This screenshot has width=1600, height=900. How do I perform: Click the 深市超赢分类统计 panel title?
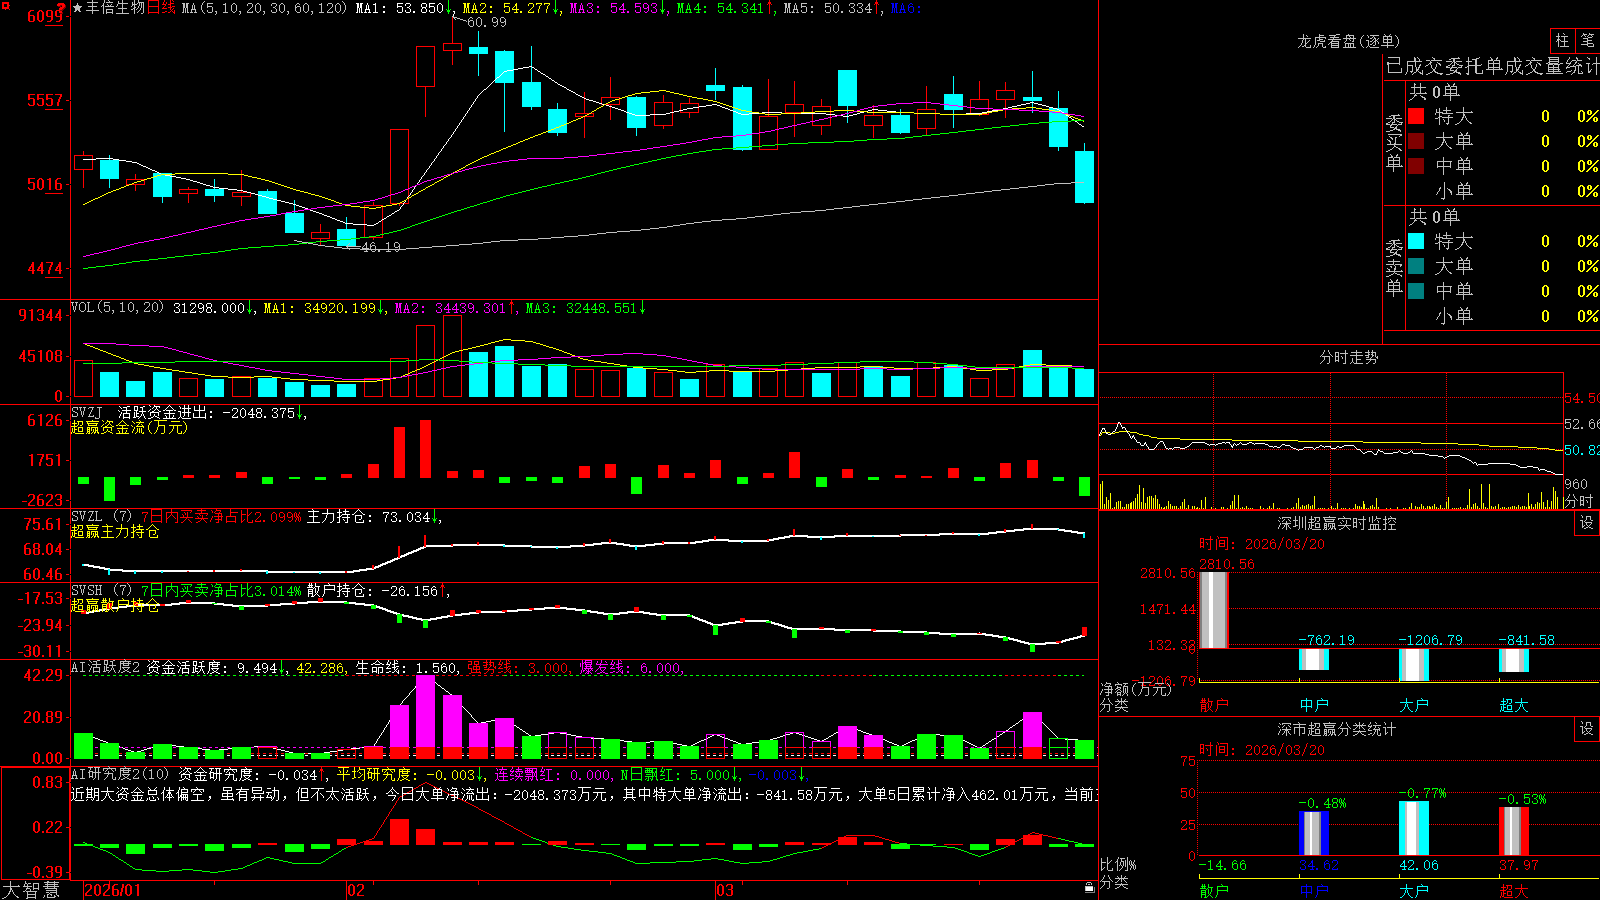tap(1336, 729)
